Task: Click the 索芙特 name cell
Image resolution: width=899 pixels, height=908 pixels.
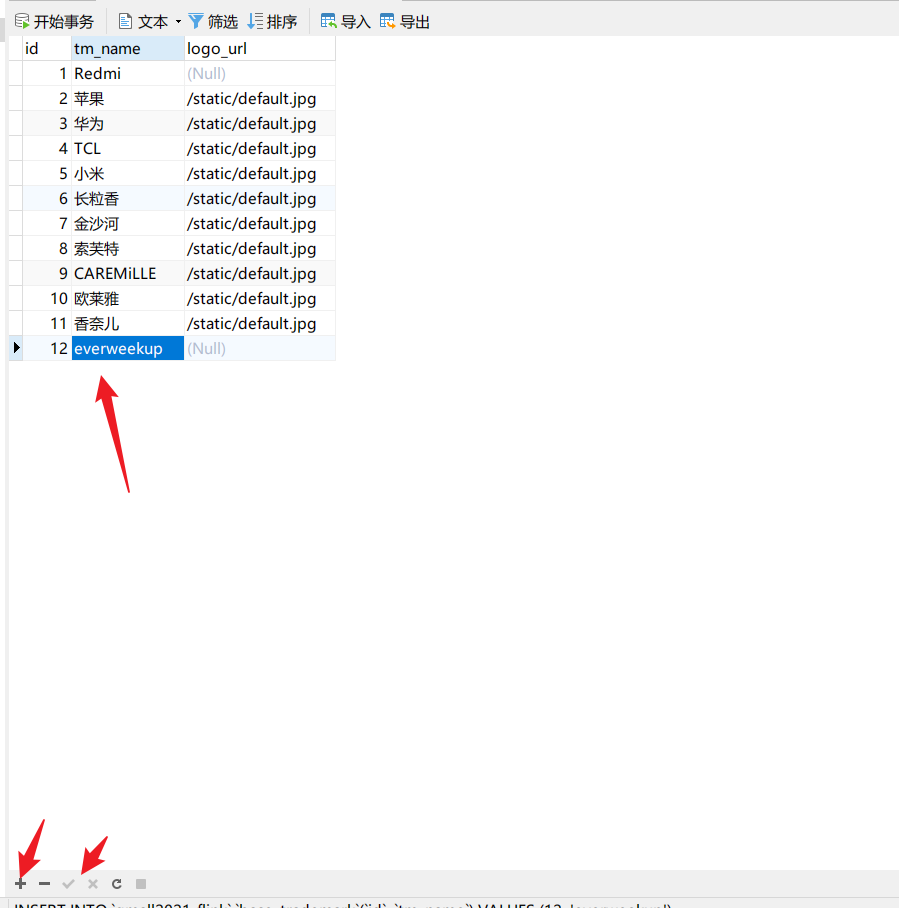Action: pyautogui.click(x=128, y=248)
